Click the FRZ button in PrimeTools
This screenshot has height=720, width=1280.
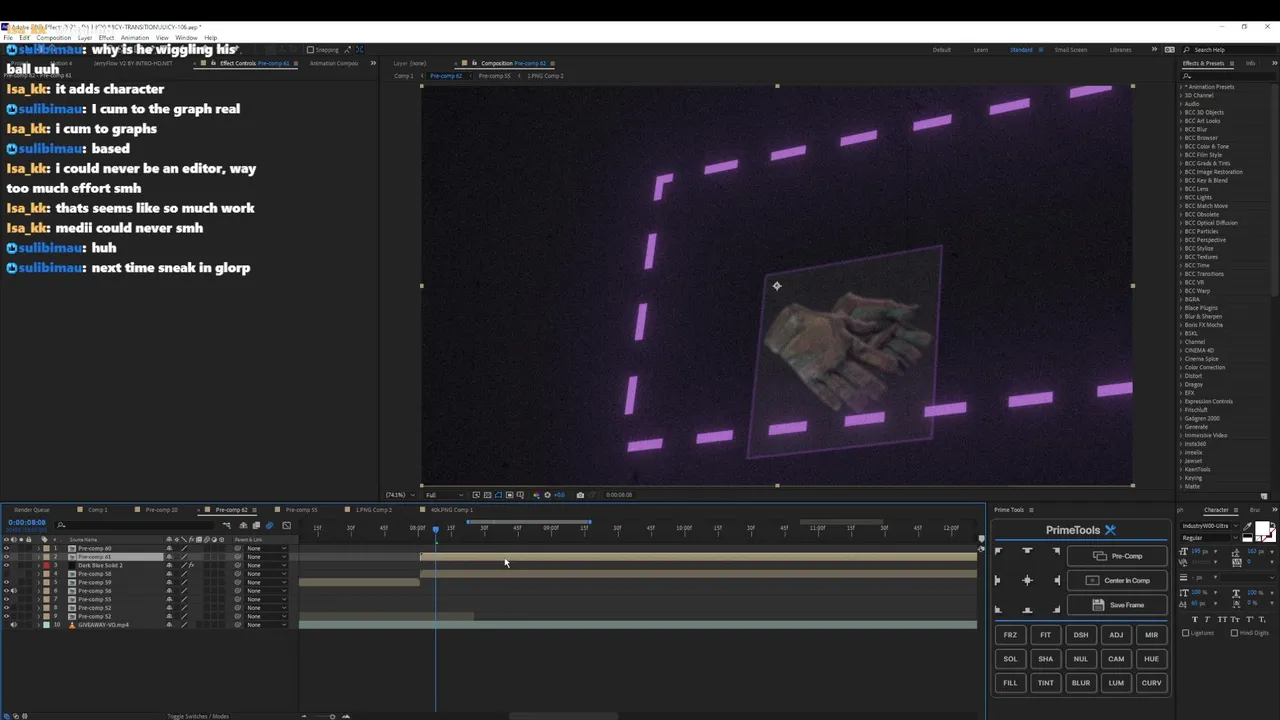coord(1010,635)
